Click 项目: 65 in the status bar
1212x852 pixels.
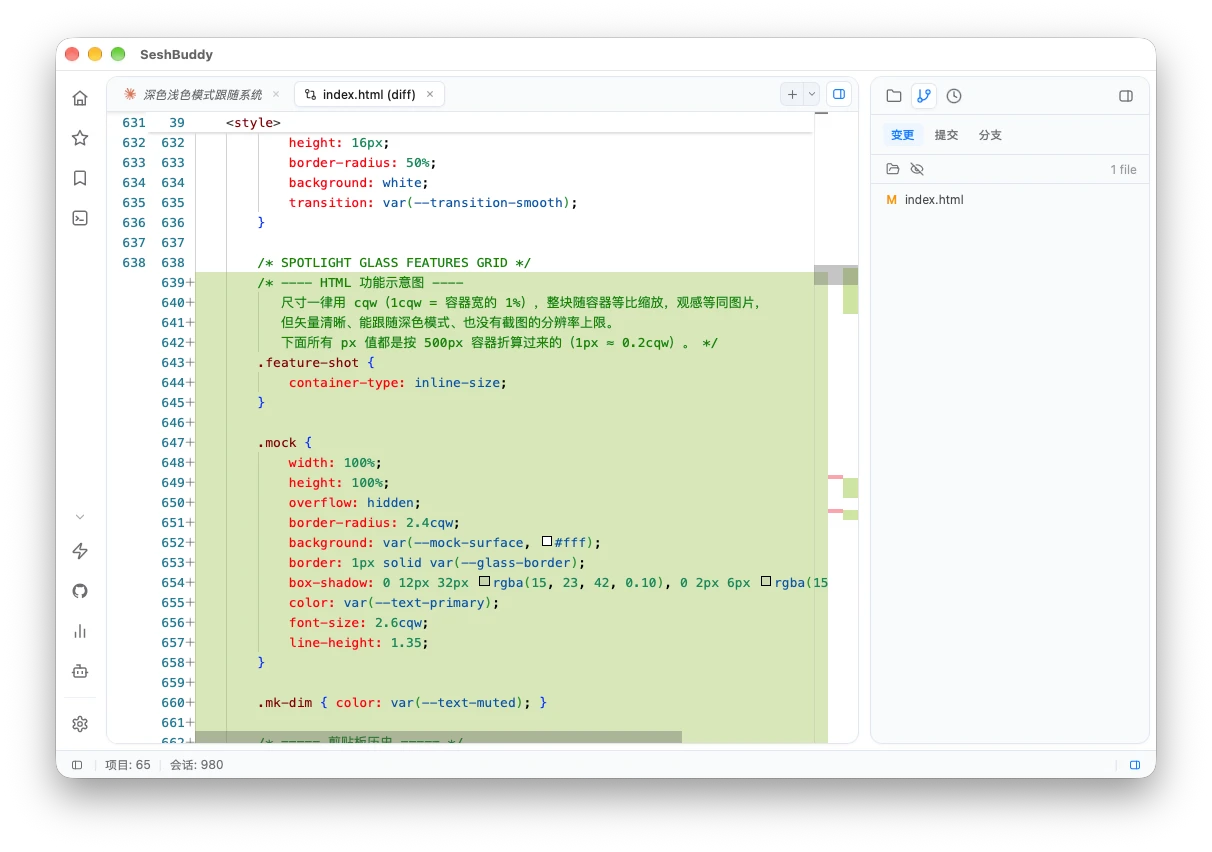click(128, 765)
